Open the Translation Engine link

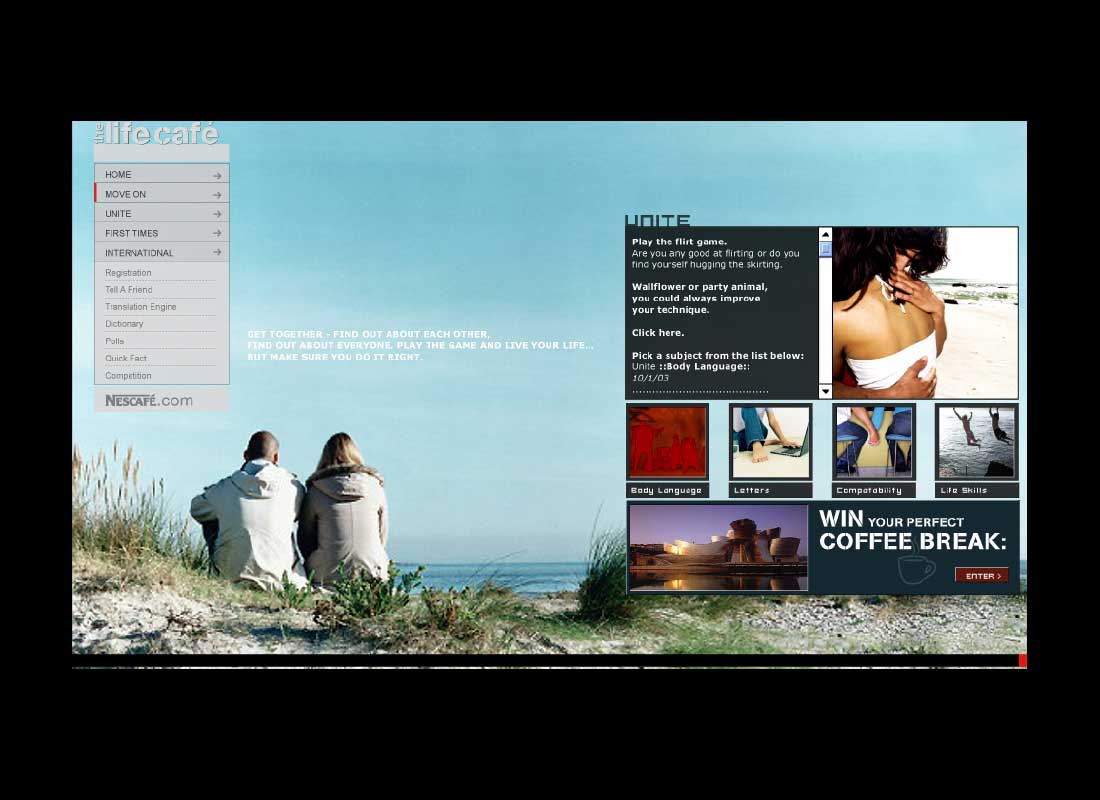pyautogui.click(x=140, y=307)
